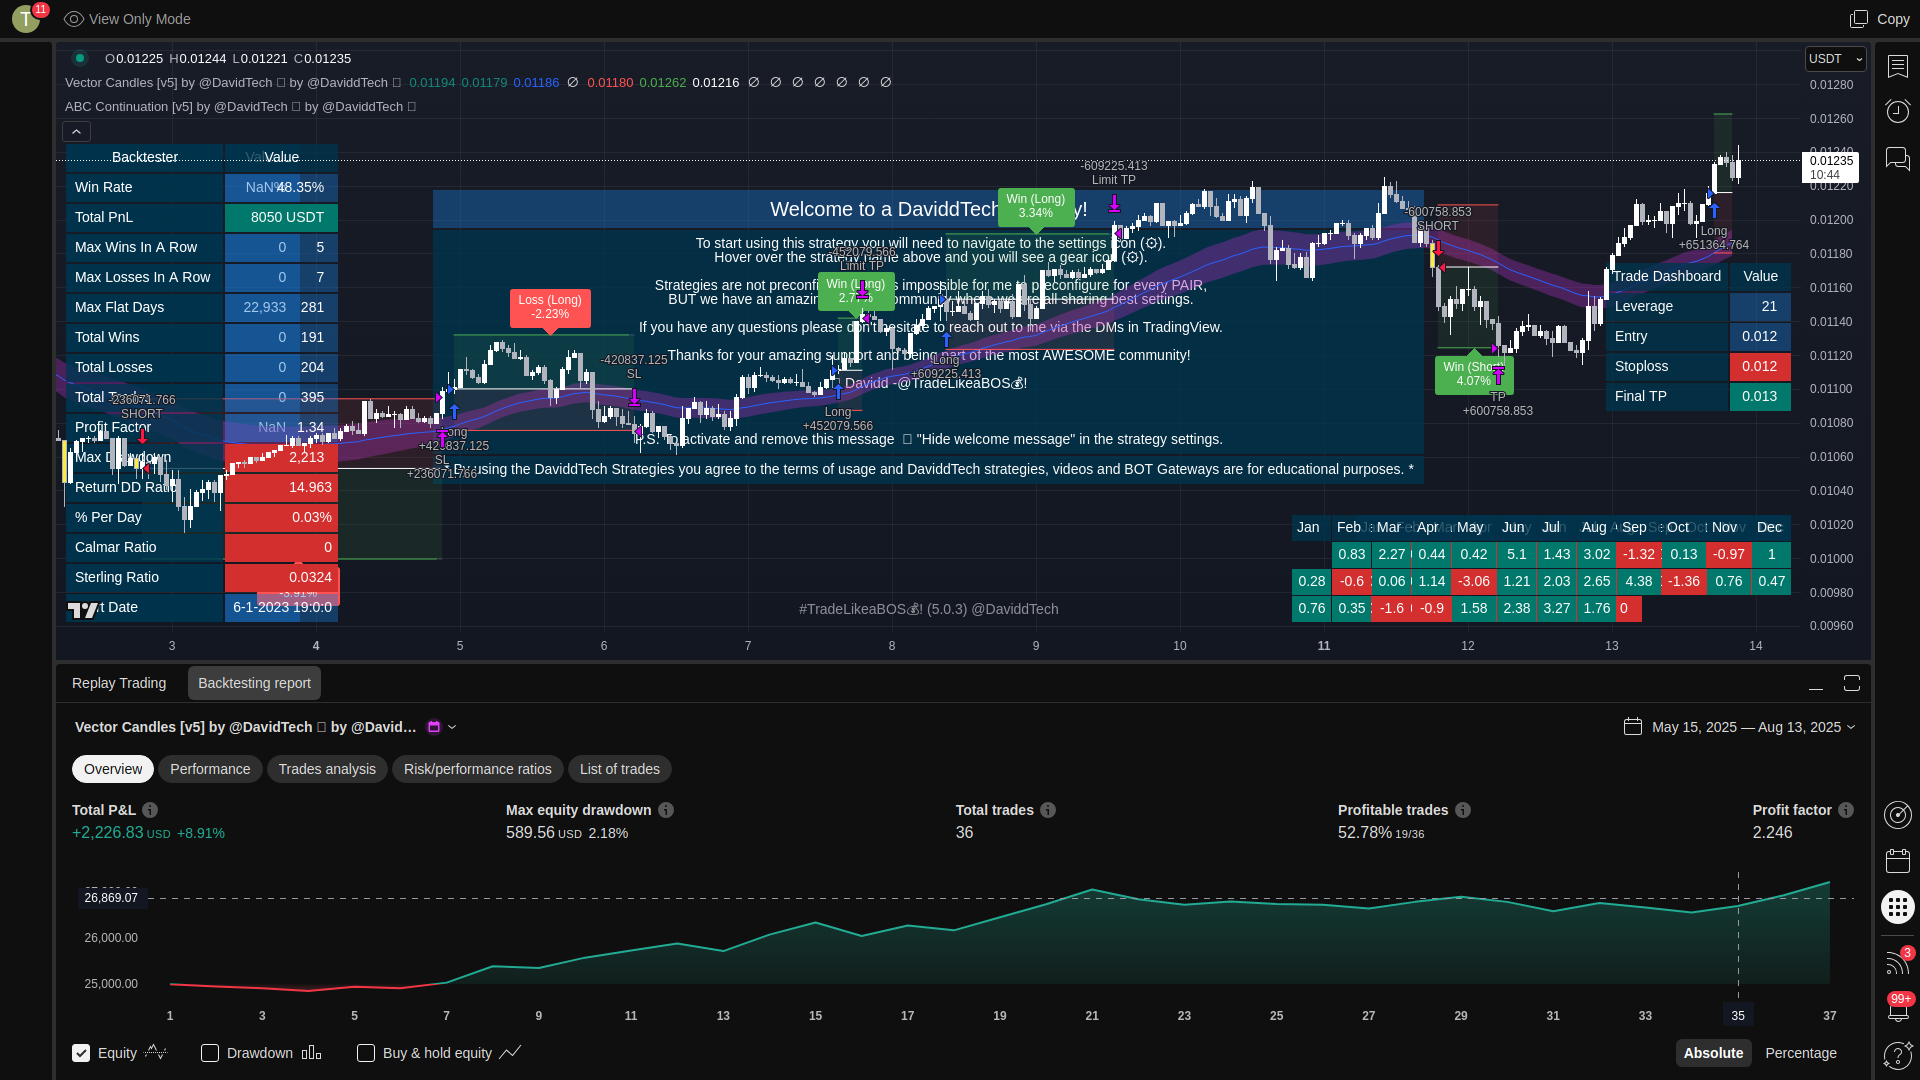Image resolution: width=1920 pixels, height=1080 pixels.
Task: Click the 26,869.07 equity axis label
Action: coord(111,898)
